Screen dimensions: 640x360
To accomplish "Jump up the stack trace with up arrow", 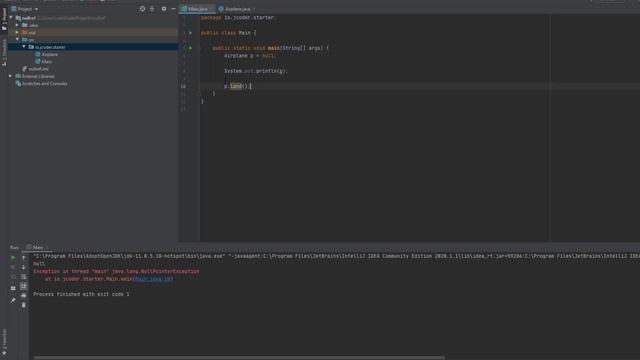I will pos(24,258).
